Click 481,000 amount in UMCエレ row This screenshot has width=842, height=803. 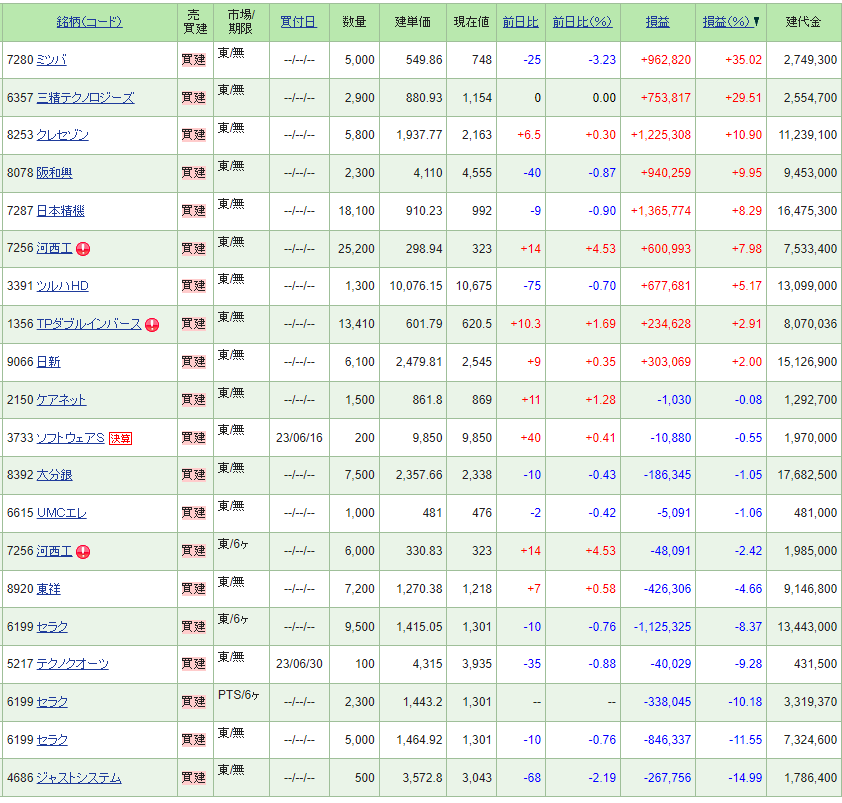pos(815,513)
